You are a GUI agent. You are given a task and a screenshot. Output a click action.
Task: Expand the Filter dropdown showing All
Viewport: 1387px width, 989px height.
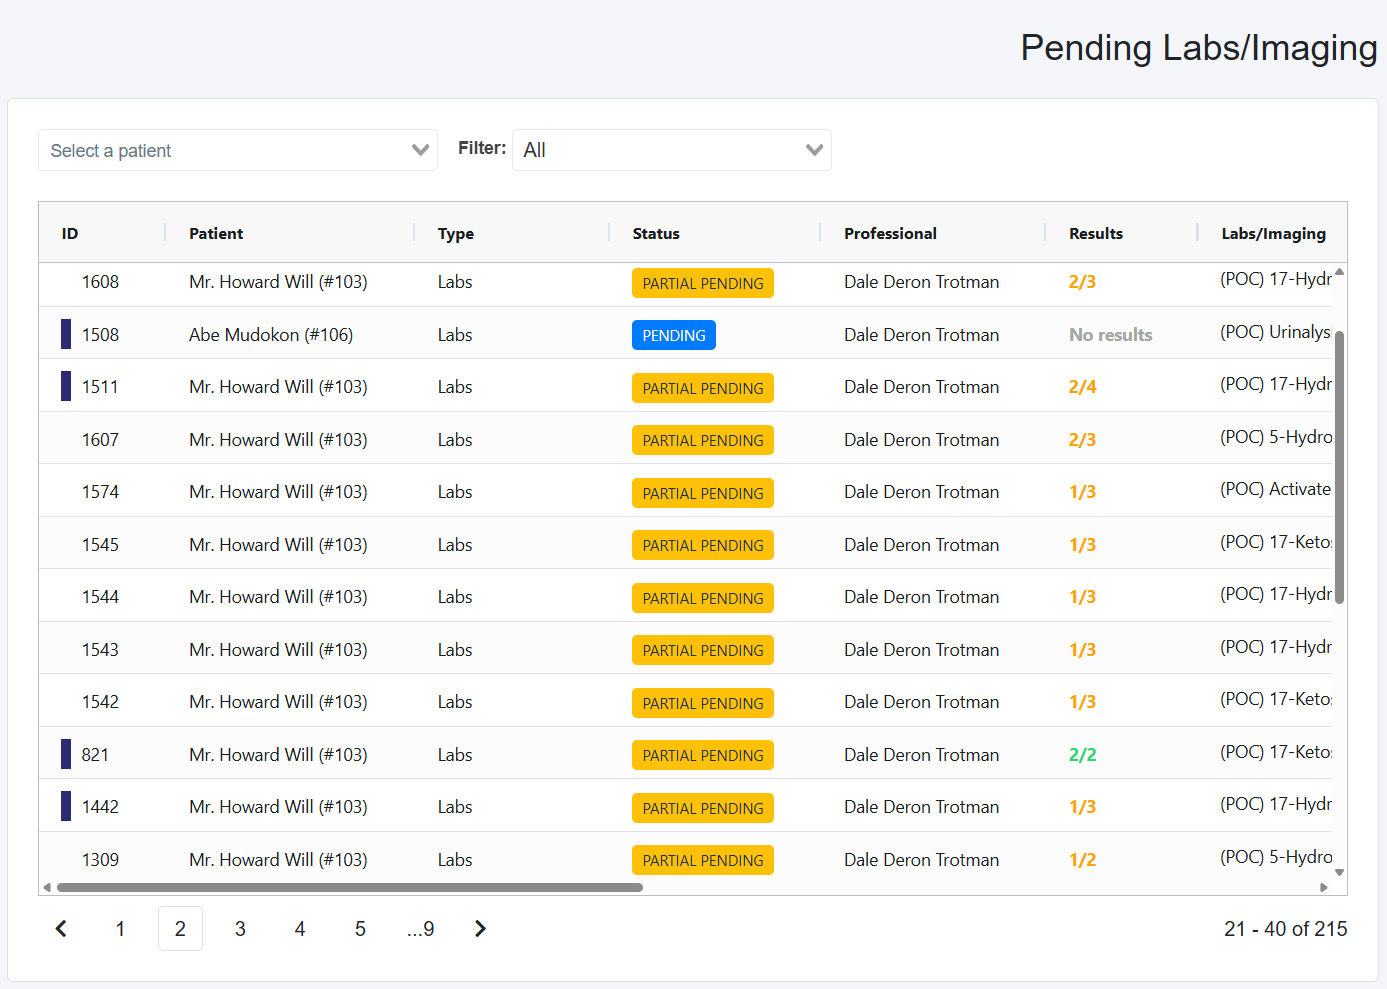click(x=671, y=150)
